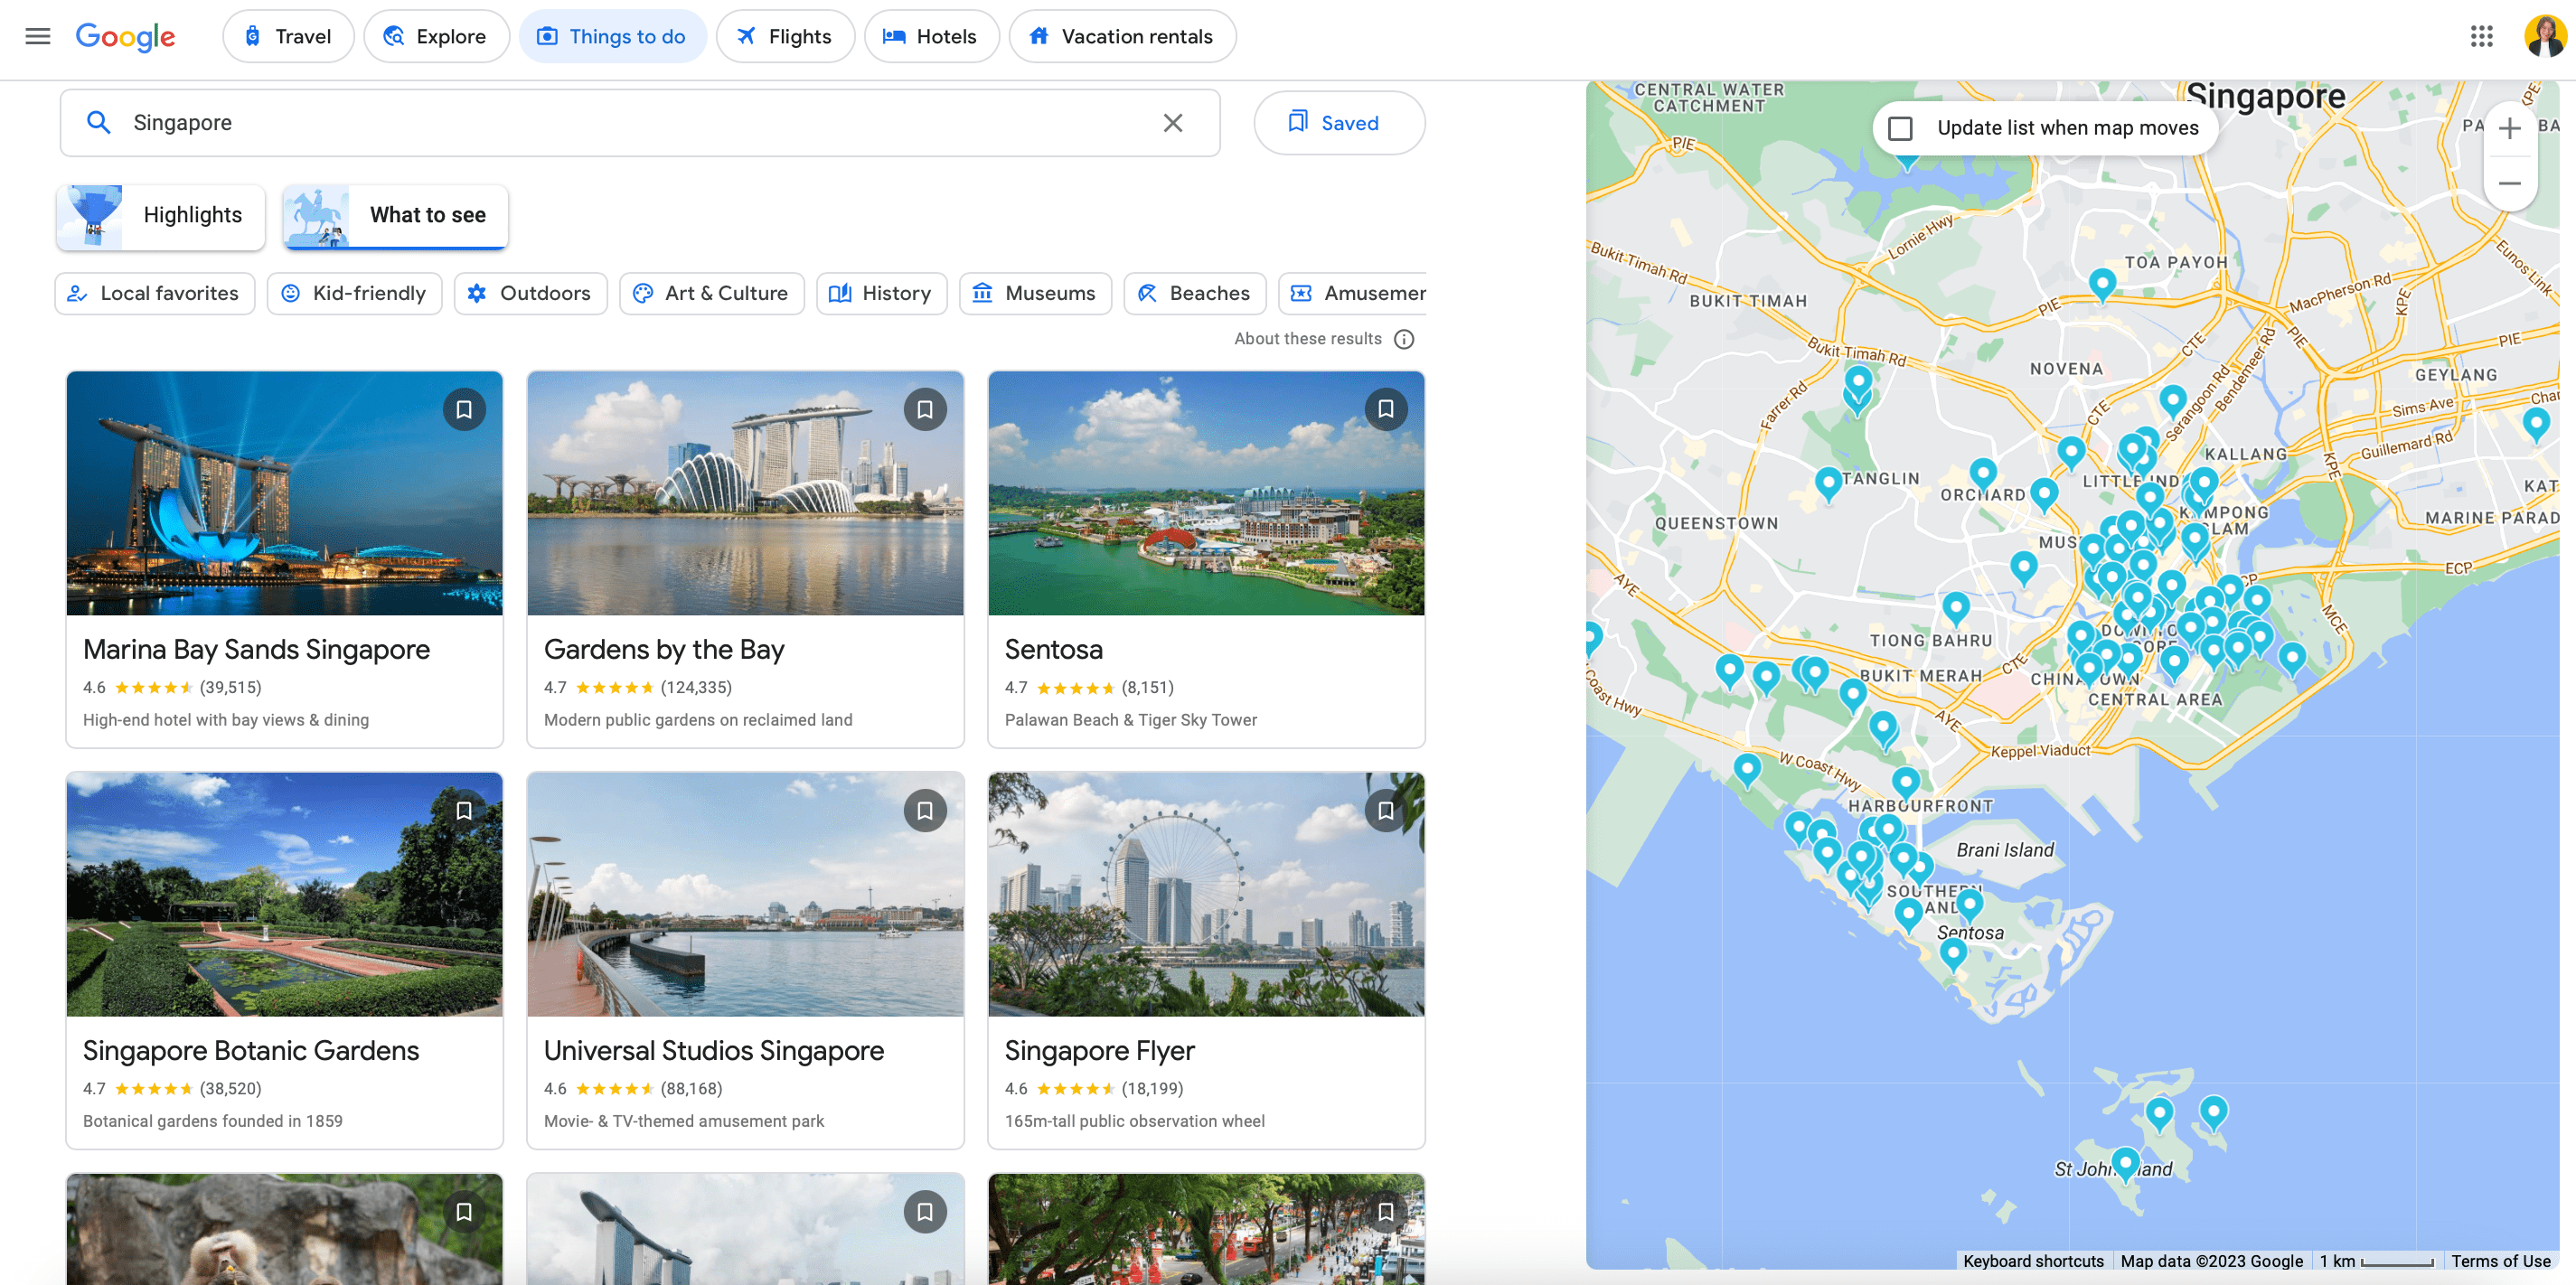
Task: Open Sentosa island photo
Action: [1206, 493]
